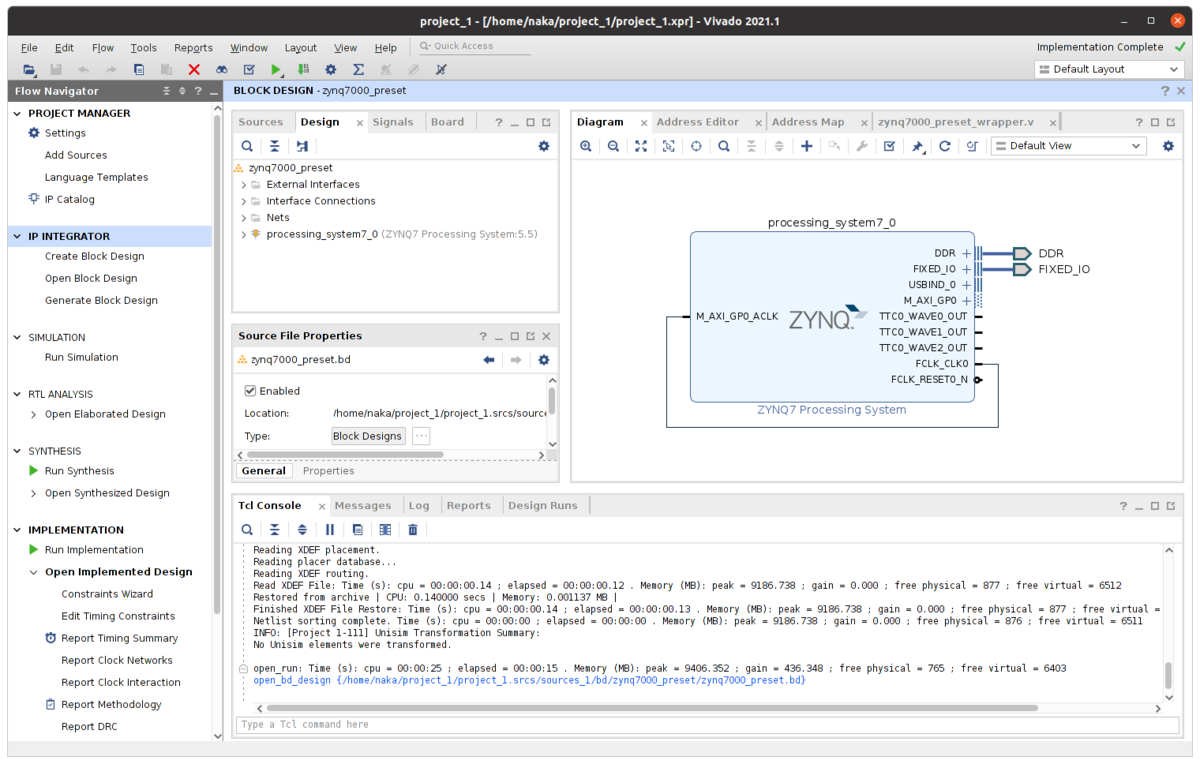Click the red X delete toolbar icon
This screenshot has height=764, width=1200.
click(194, 69)
